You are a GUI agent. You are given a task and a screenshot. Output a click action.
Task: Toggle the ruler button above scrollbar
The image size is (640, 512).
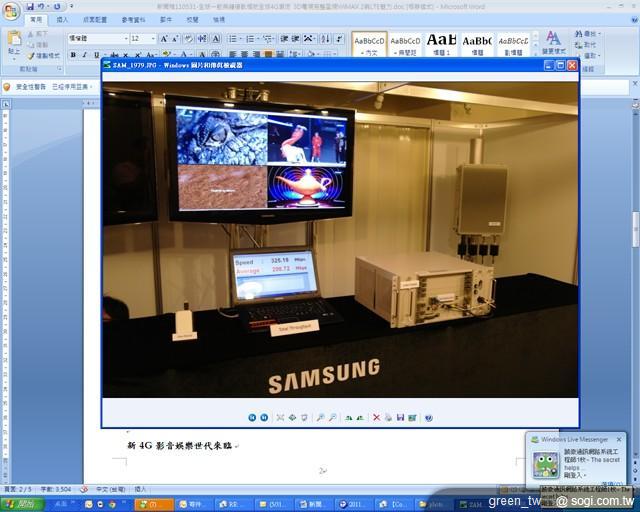tap(636, 104)
